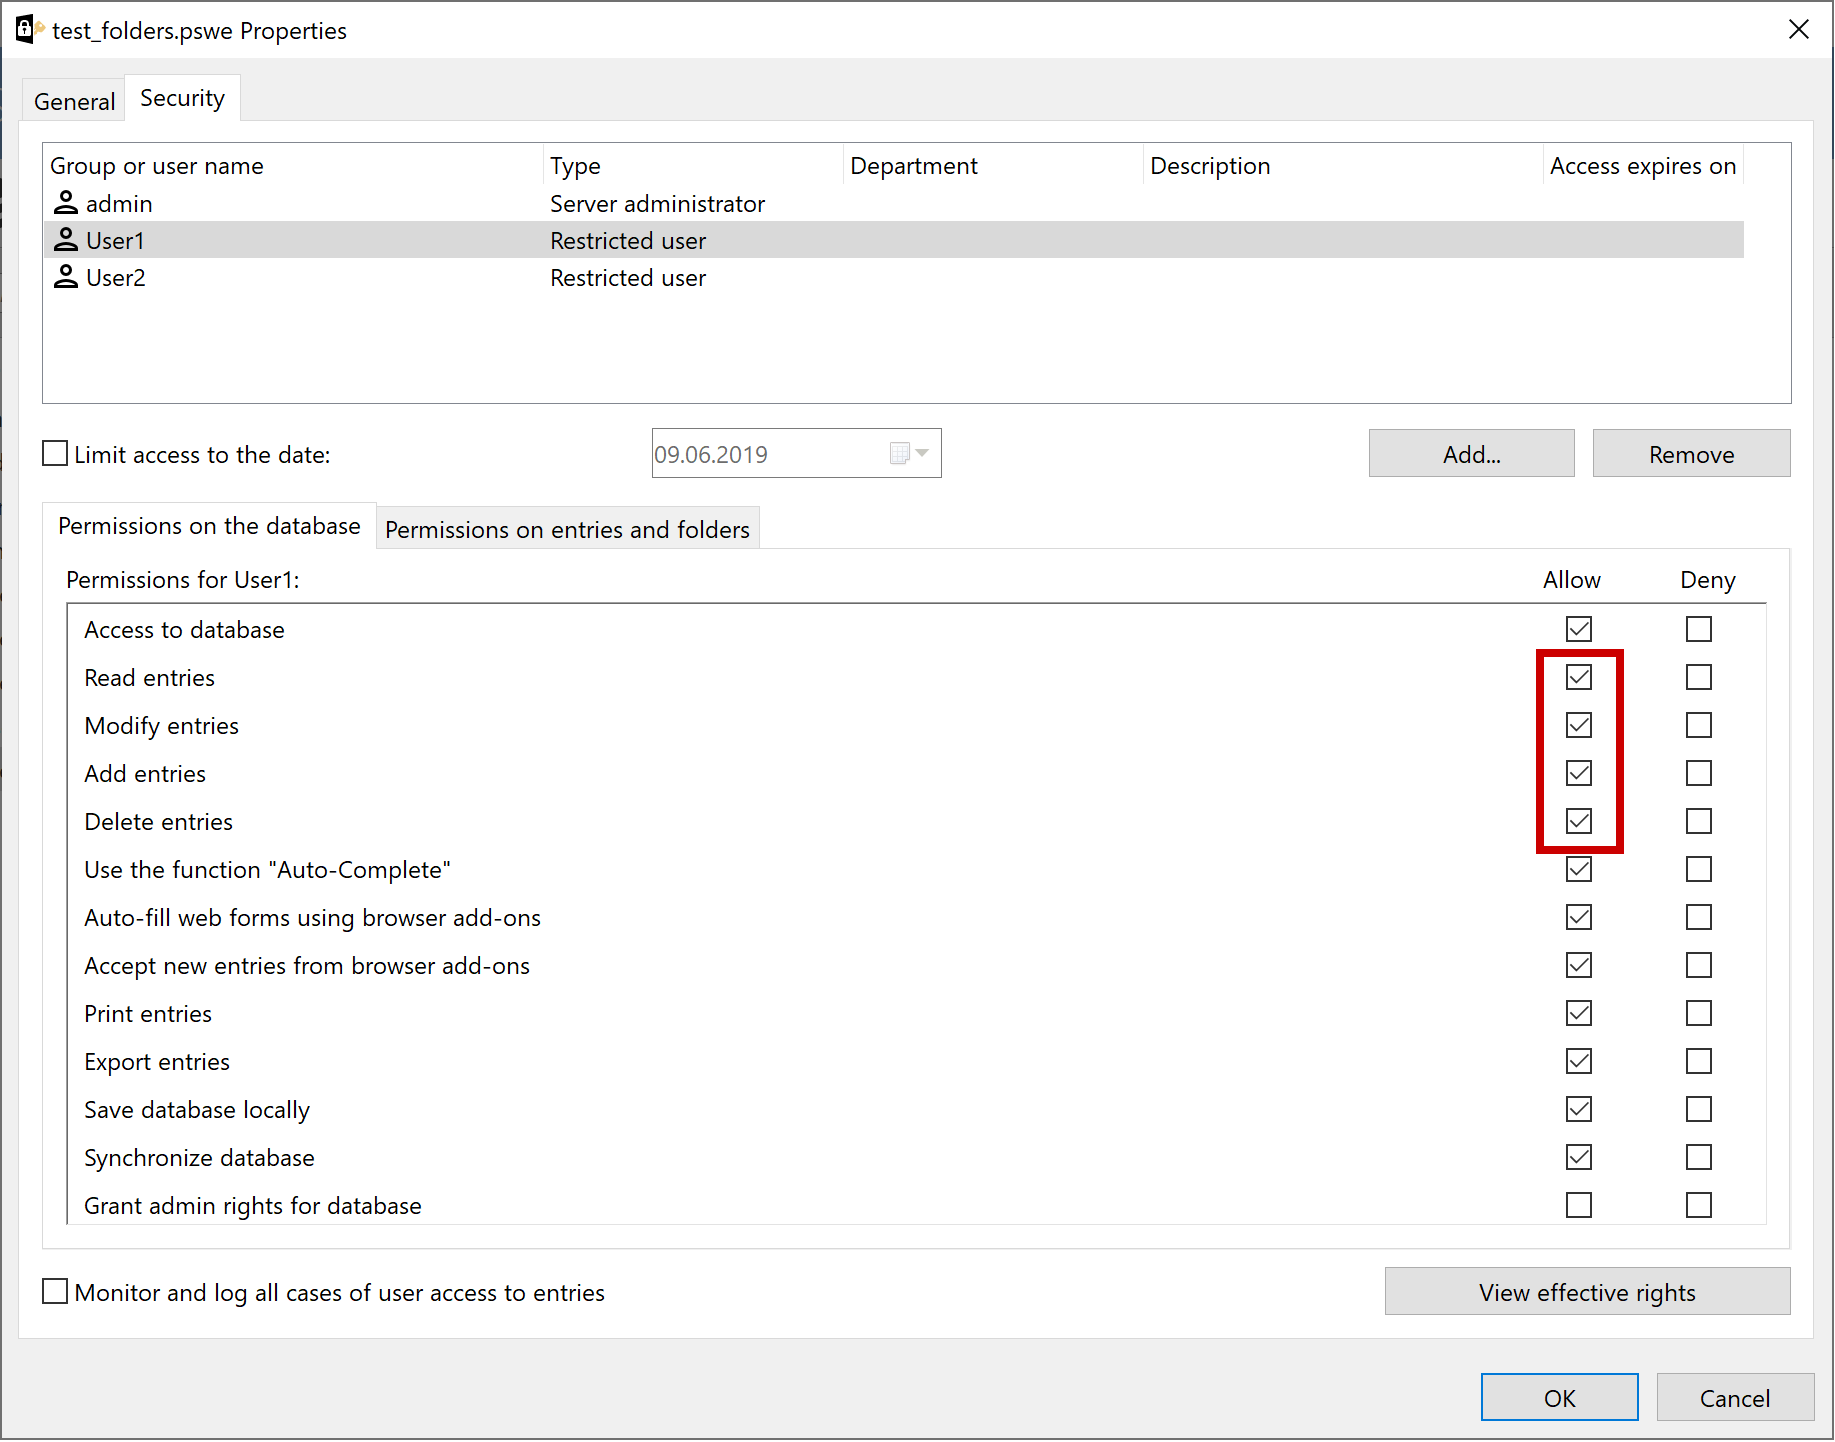Check Deny for Save database locally
Viewport: 1835px width, 1442px height.
(1699, 1109)
